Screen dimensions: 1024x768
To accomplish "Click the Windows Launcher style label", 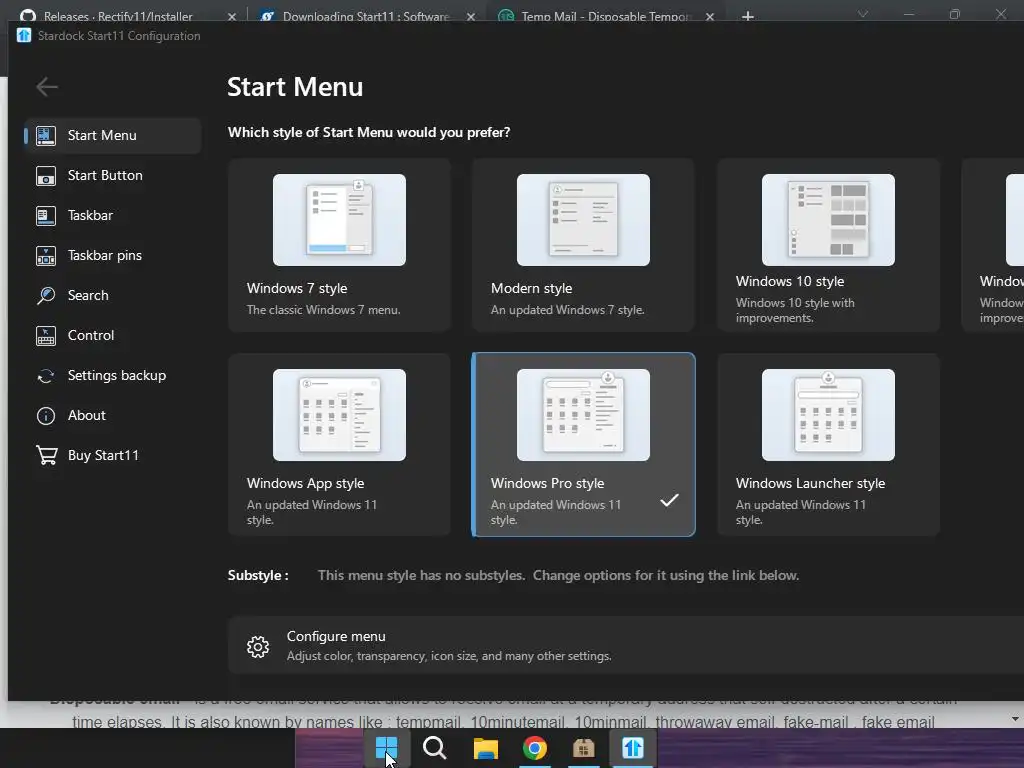I will (810, 483).
